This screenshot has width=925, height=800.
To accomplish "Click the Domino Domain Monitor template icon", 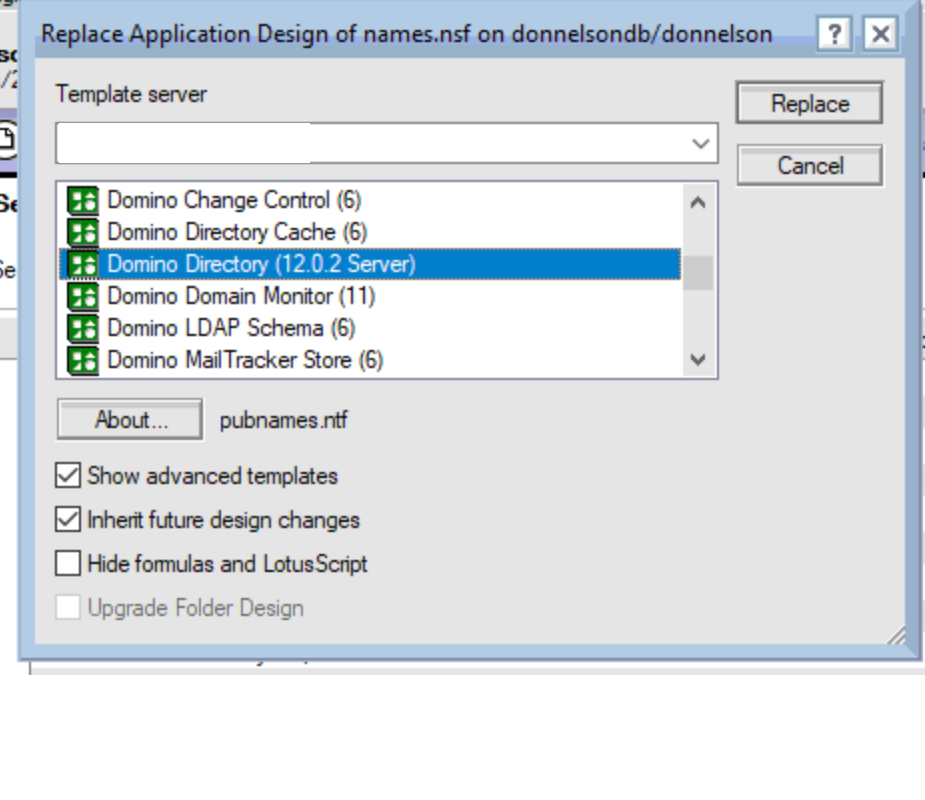I will [83, 296].
